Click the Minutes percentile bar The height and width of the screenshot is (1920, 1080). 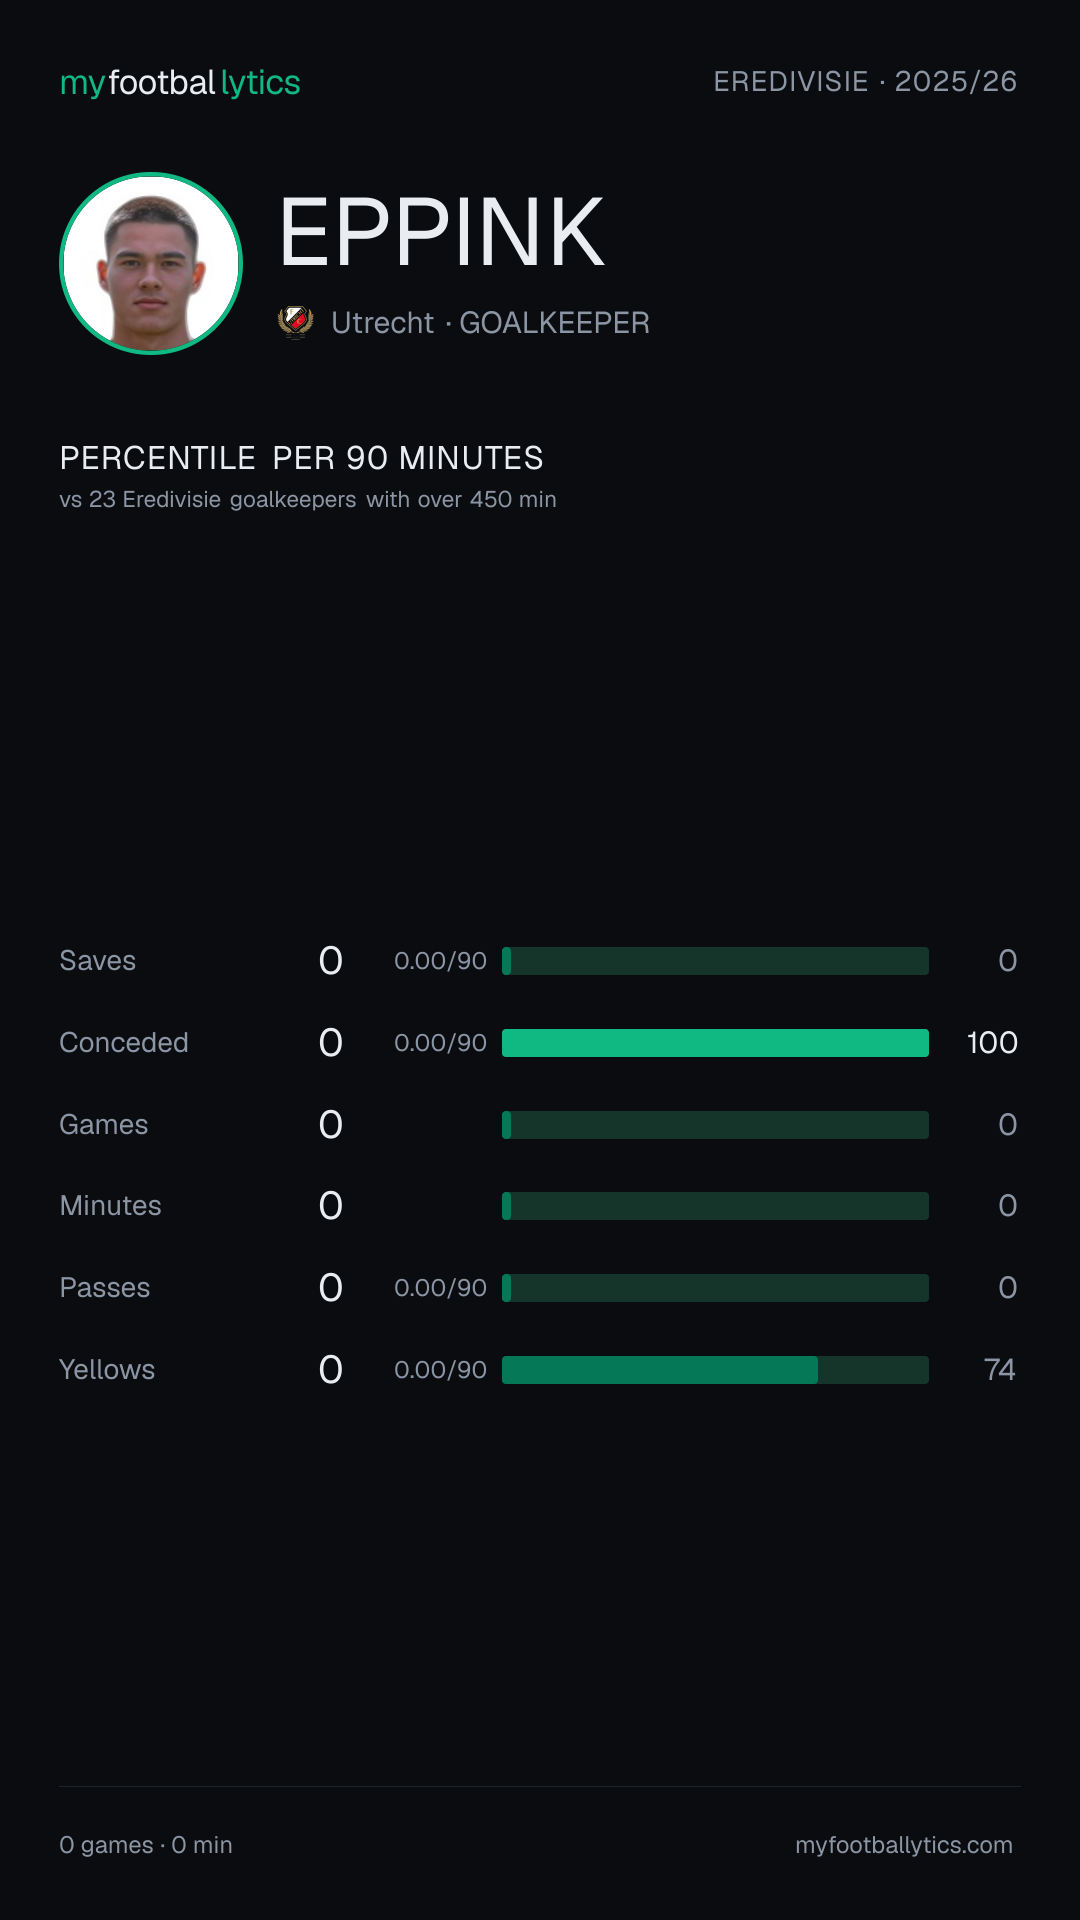point(715,1206)
